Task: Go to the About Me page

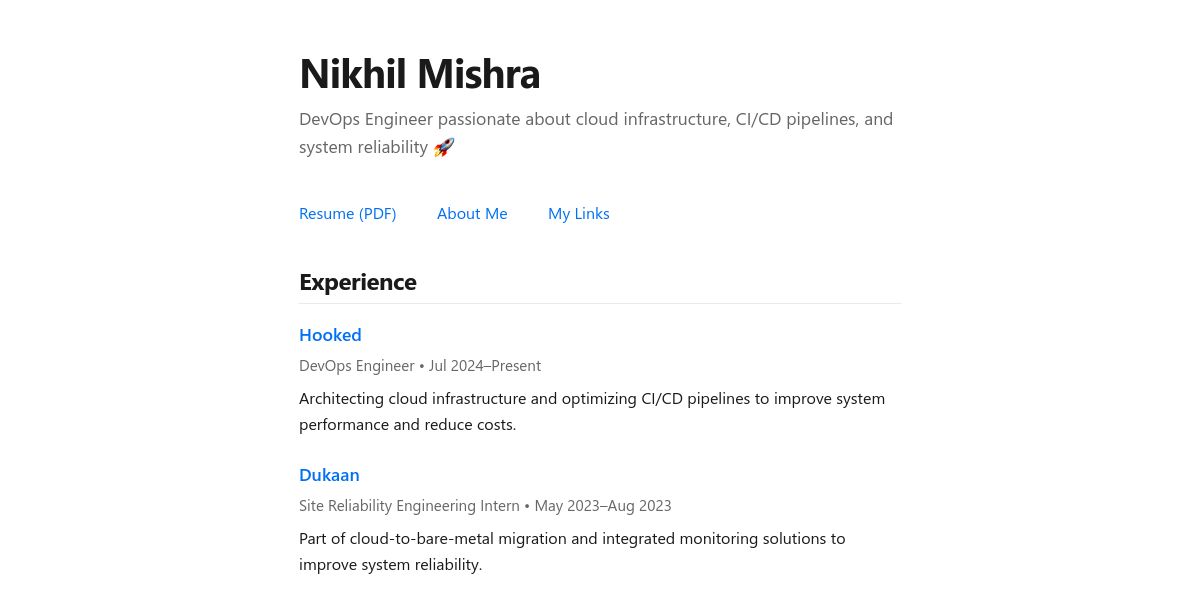Action: (x=472, y=213)
